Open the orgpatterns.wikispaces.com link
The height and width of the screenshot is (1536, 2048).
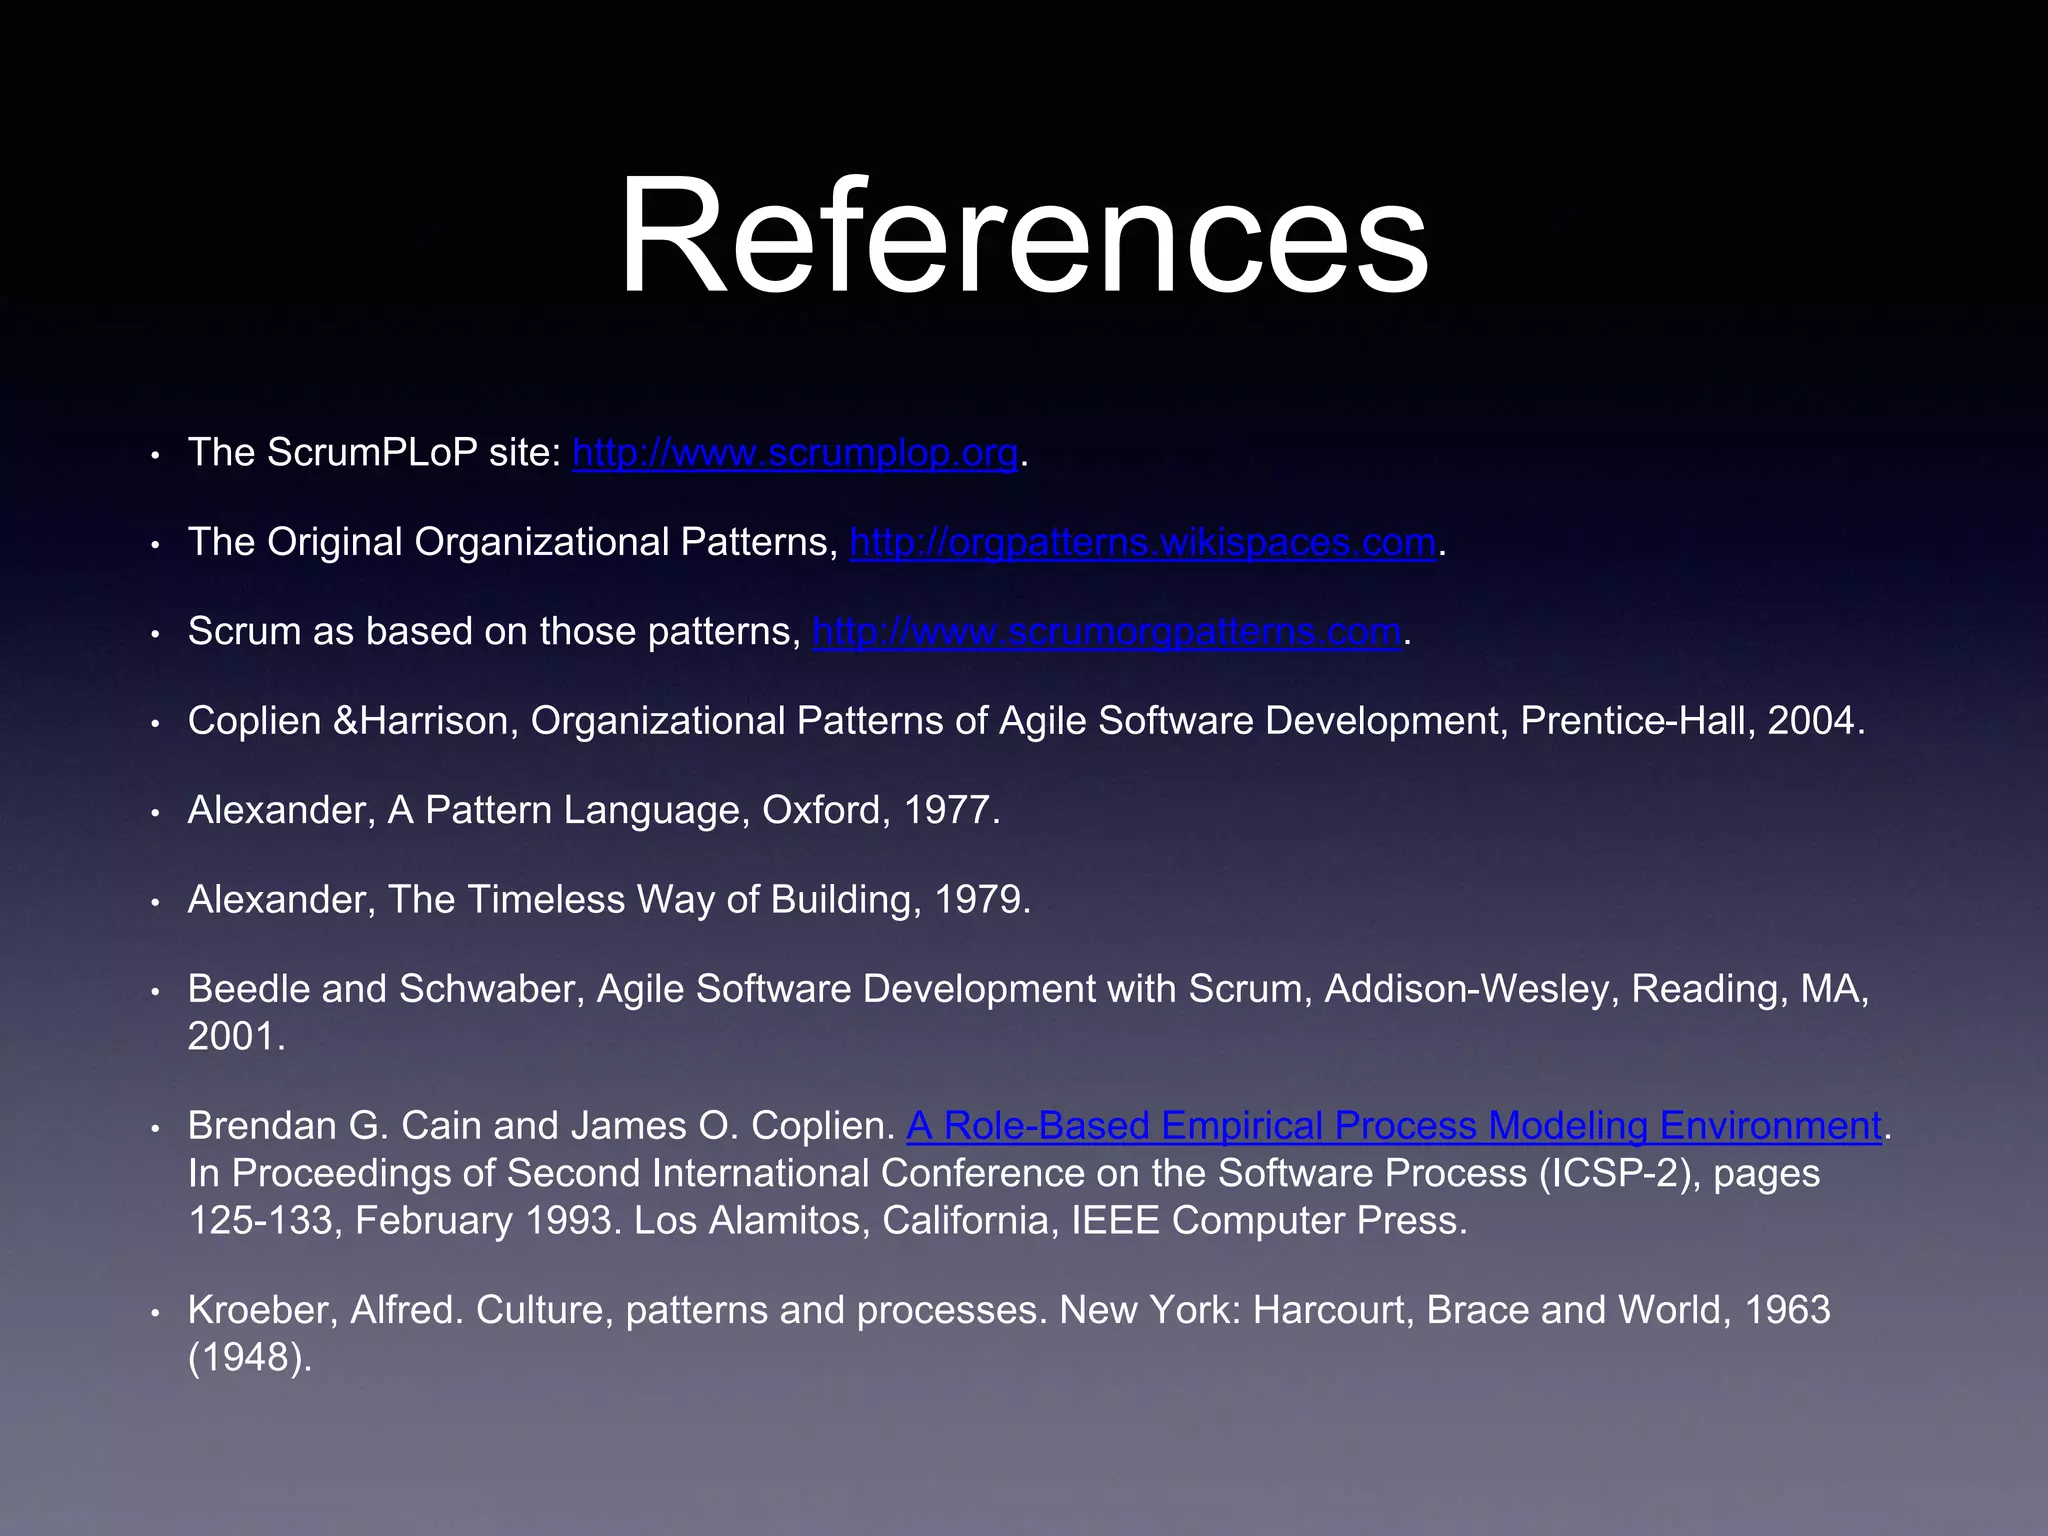click(x=1143, y=542)
